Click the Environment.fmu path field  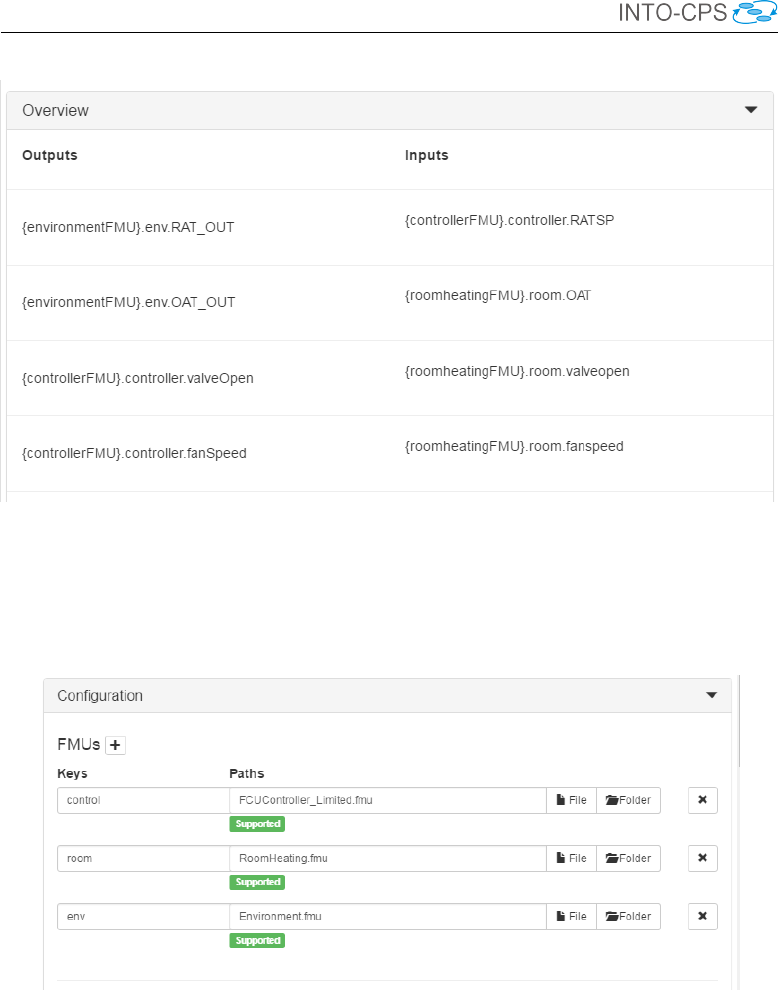(x=387, y=916)
